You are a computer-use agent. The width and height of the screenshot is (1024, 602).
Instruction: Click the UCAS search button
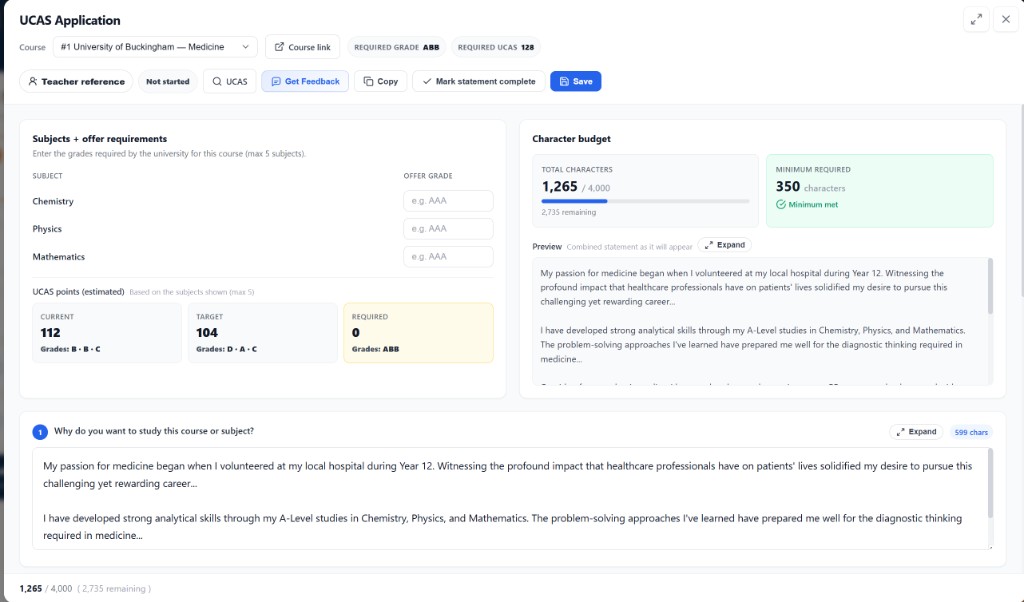click(x=229, y=82)
